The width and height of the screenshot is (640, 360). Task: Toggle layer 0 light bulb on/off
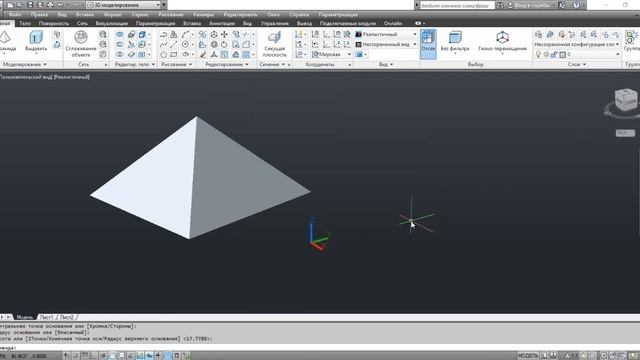pos(538,54)
